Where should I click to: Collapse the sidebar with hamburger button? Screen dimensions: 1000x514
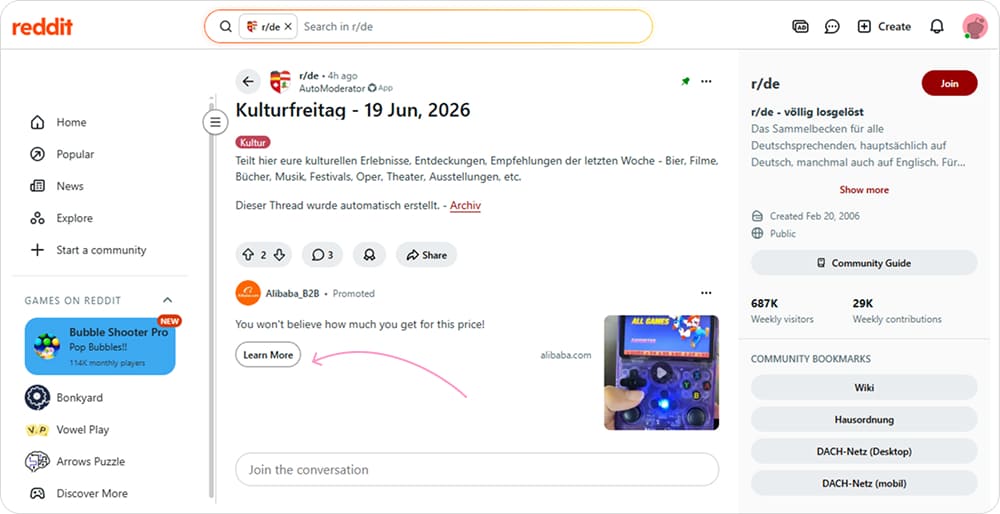[x=216, y=122]
